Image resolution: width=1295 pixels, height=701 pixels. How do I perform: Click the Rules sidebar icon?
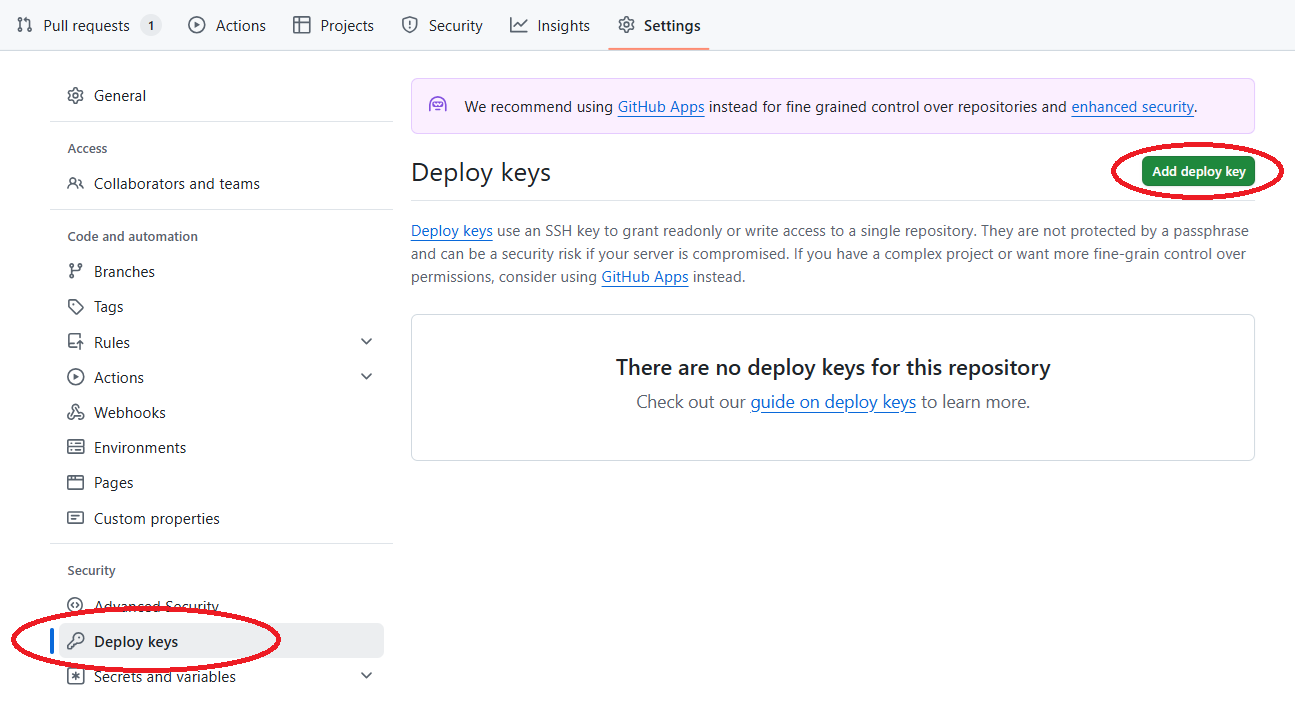pos(76,341)
